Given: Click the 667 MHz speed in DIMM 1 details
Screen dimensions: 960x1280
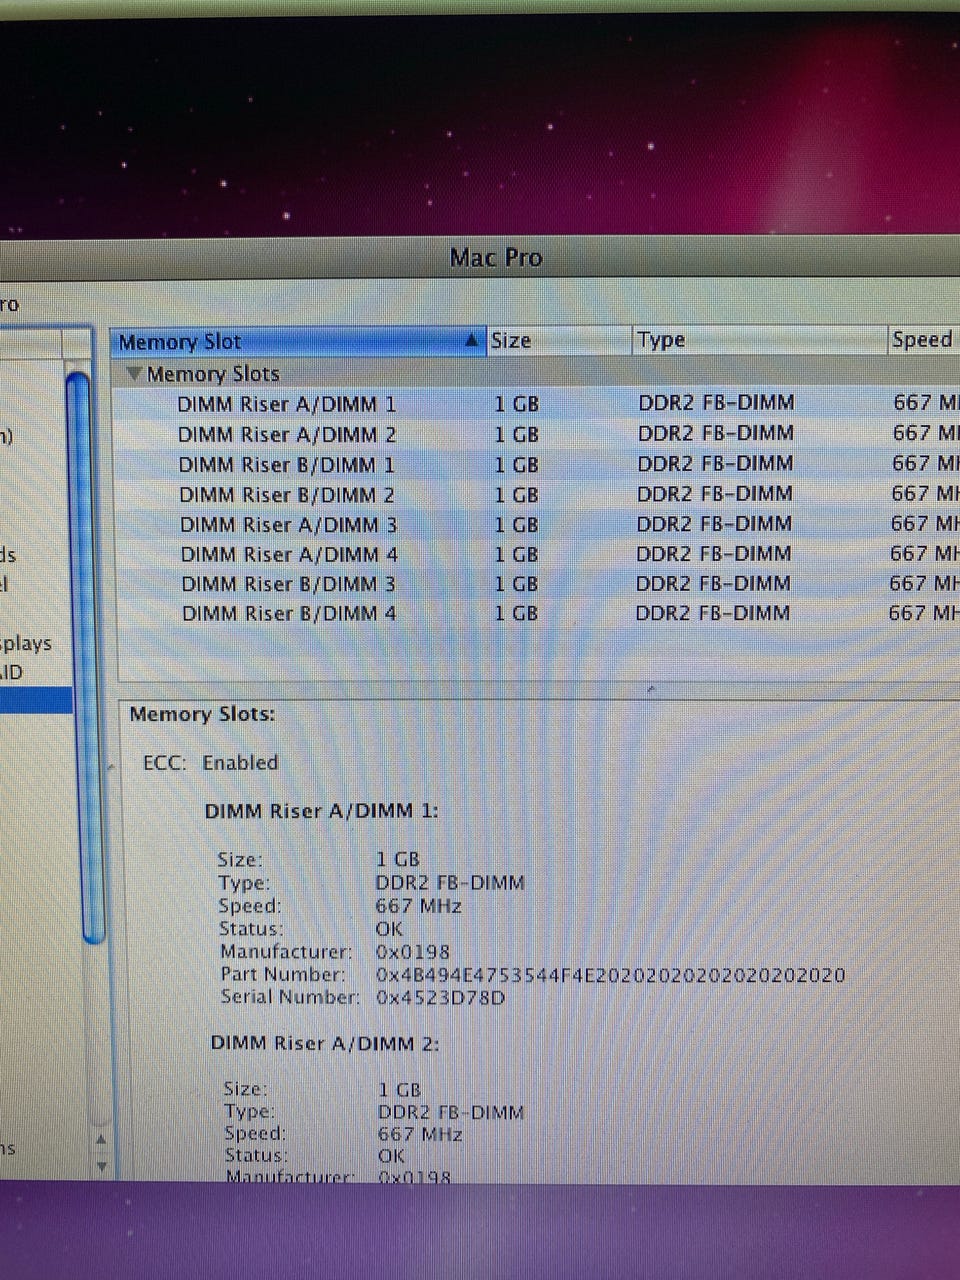Looking at the screenshot, I should [x=419, y=907].
